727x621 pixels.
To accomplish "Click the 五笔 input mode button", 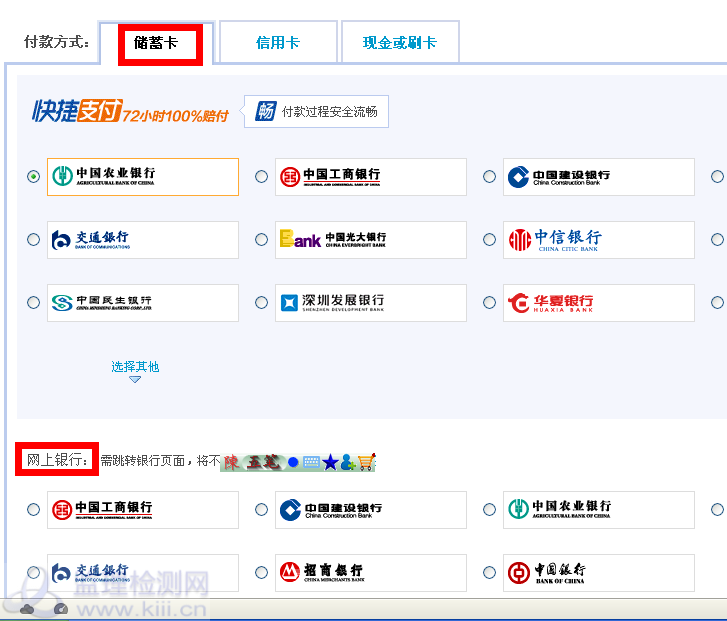I will pos(263,462).
